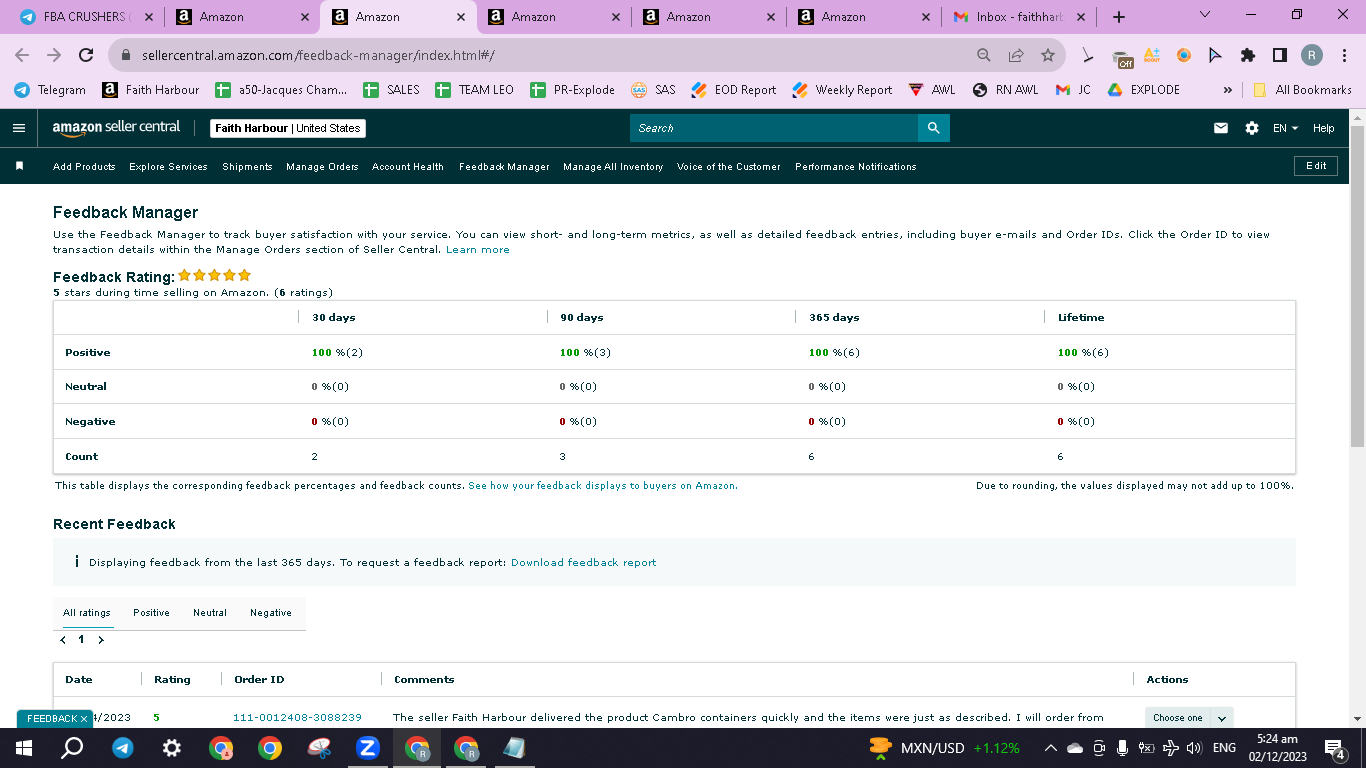Open the Extensions puzzle icon
This screenshot has width=1366, height=768.
click(x=1247, y=55)
